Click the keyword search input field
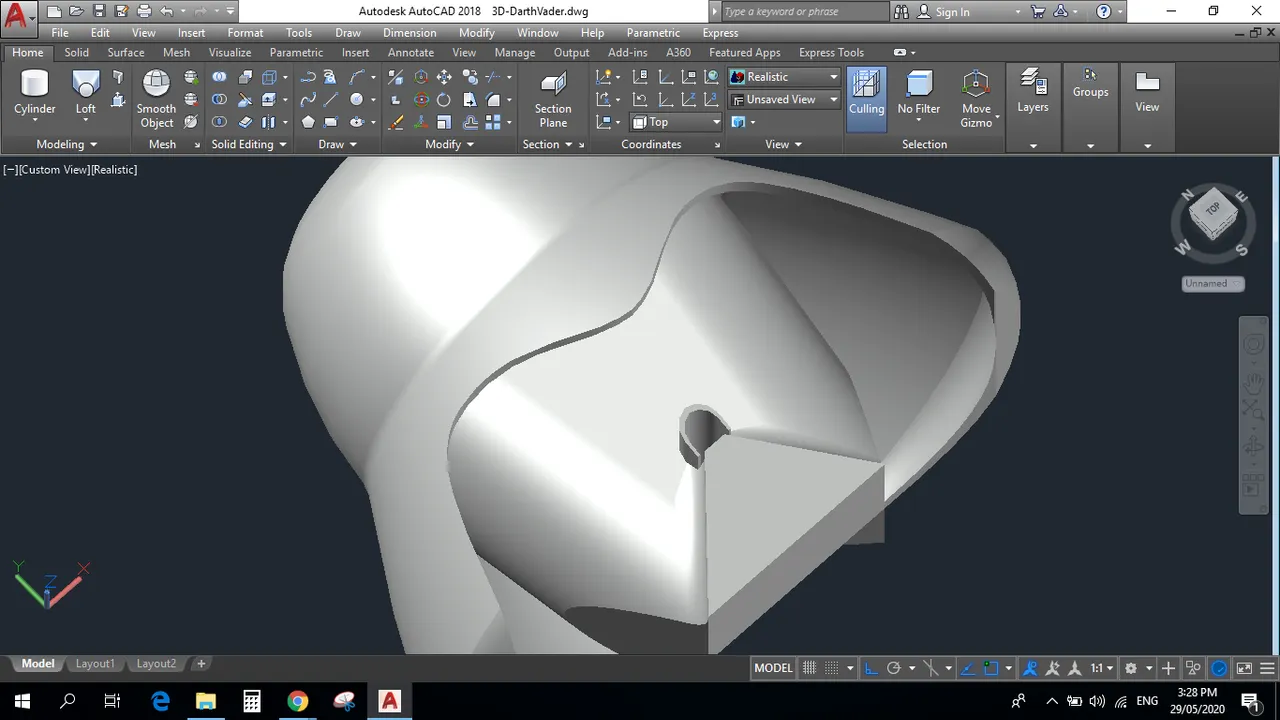Screen dimensions: 1280x720 pos(803,12)
